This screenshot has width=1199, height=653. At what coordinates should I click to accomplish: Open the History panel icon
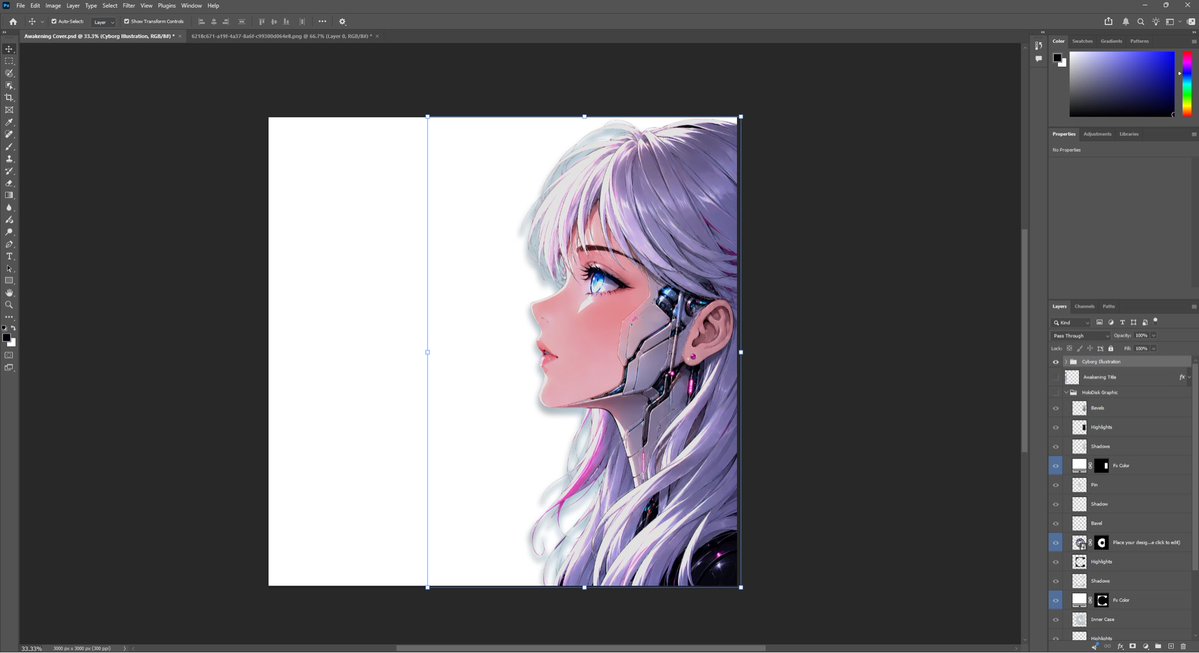(x=1038, y=45)
